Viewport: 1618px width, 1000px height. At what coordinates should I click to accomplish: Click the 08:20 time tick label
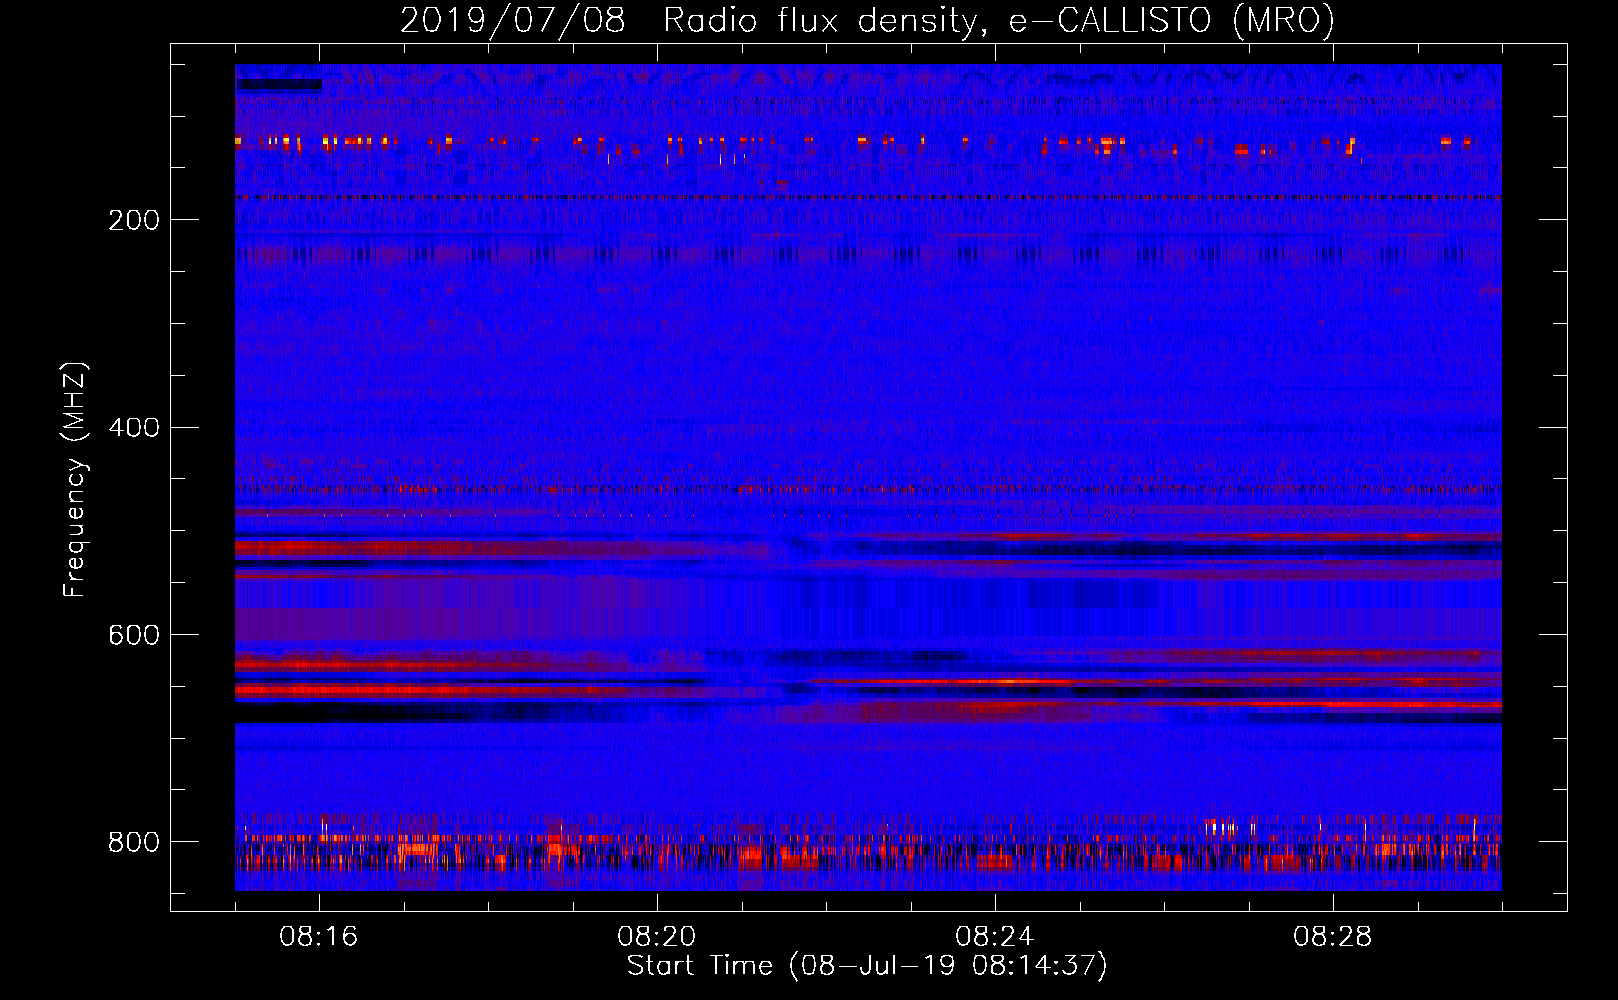tap(657, 937)
